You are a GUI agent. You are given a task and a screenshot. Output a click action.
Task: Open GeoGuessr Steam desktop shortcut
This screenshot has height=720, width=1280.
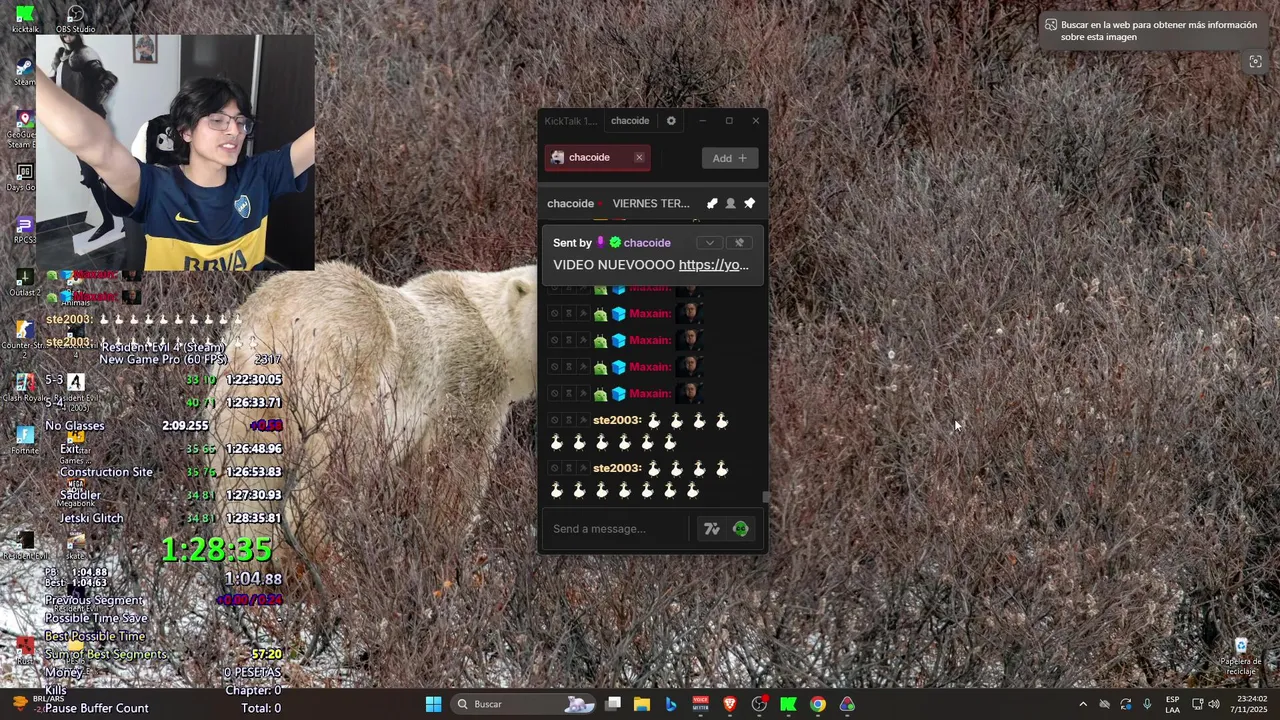[22, 131]
